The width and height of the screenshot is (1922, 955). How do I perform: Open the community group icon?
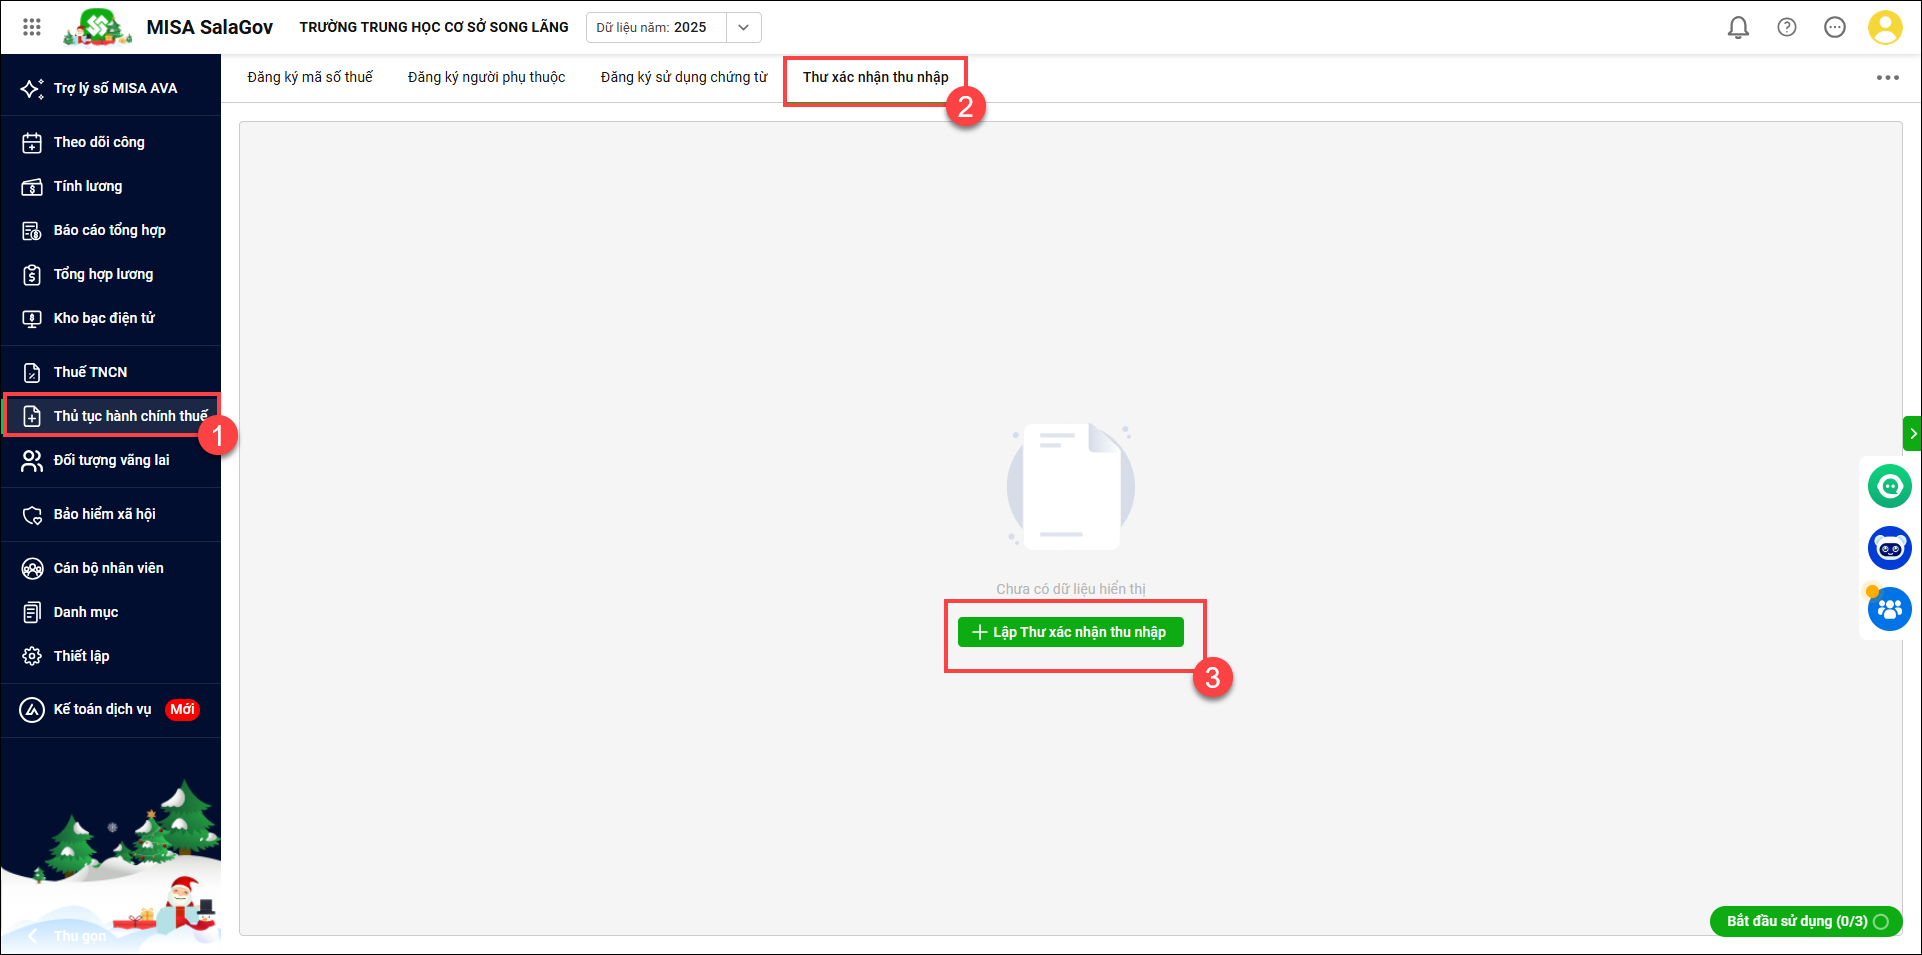click(x=1889, y=609)
